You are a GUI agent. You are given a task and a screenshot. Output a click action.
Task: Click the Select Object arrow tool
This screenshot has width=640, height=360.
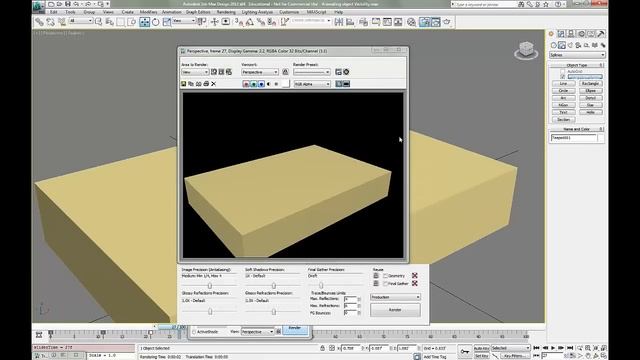99,22
